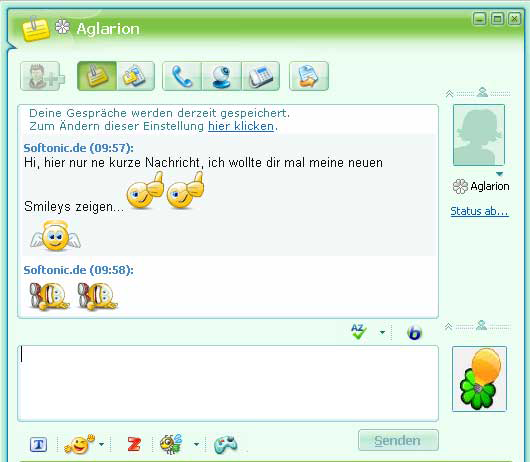Select the message mode notepad icon

(x=97, y=76)
